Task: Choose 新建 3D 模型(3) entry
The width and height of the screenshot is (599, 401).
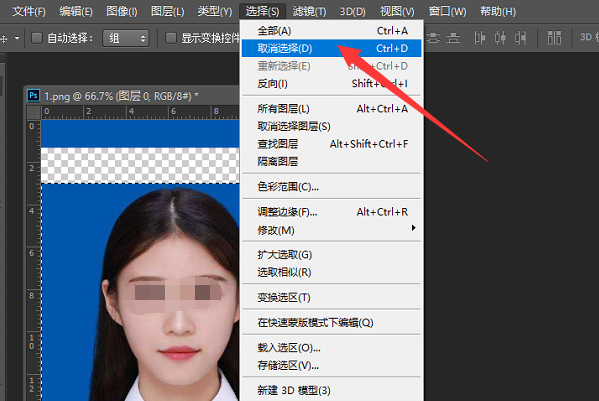Action: (x=332, y=390)
